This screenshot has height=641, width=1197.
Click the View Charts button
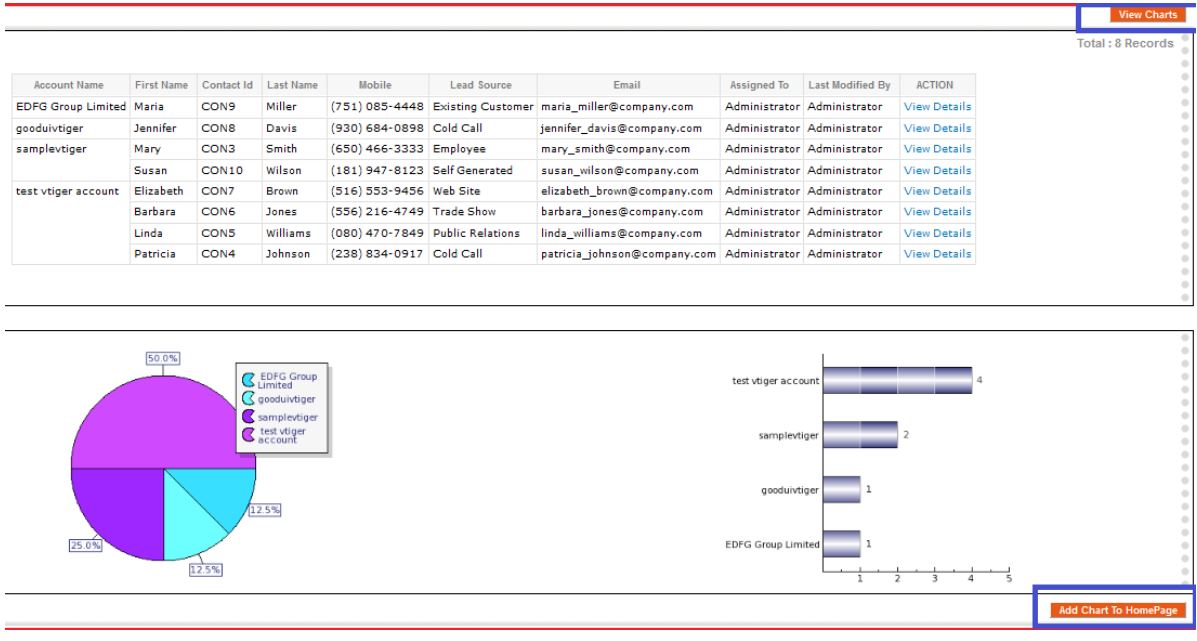click(x=1147, y=15)
